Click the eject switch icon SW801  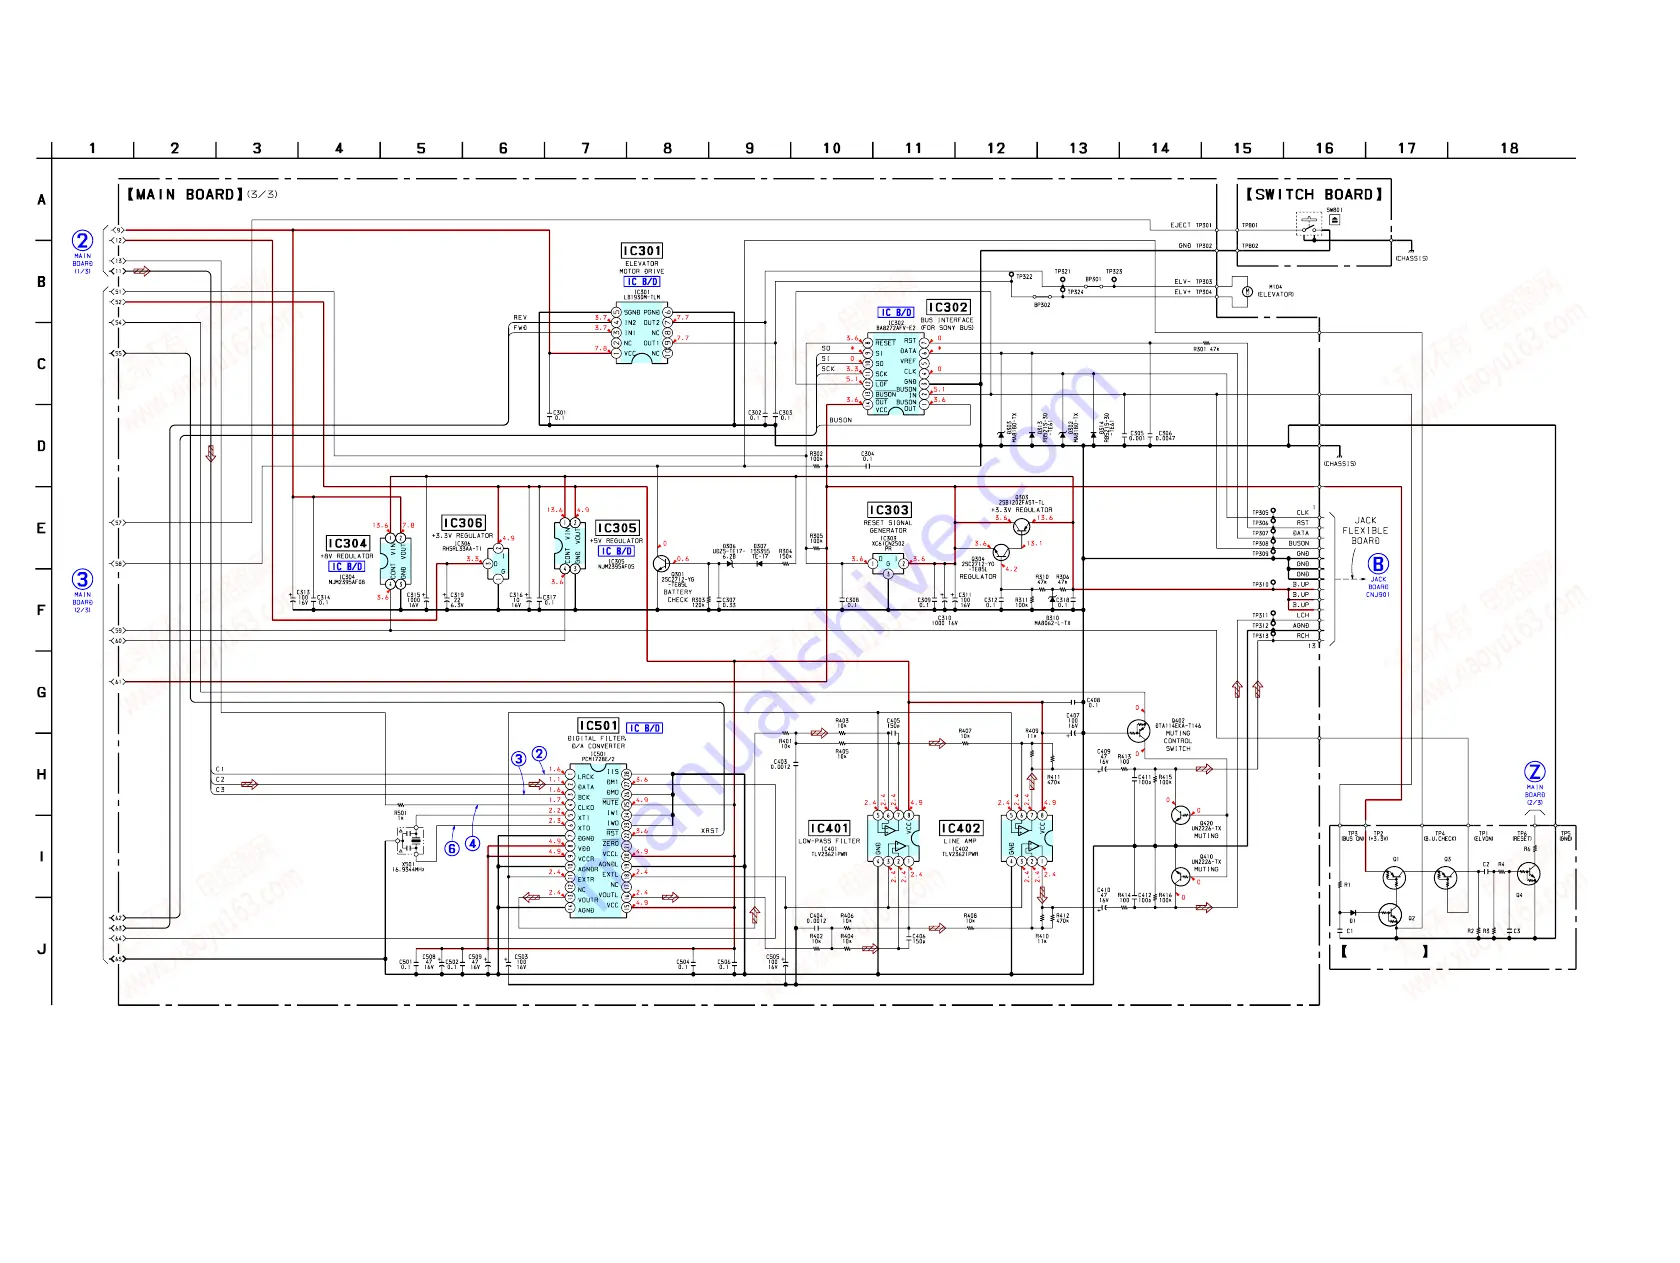pos(1334,220)
